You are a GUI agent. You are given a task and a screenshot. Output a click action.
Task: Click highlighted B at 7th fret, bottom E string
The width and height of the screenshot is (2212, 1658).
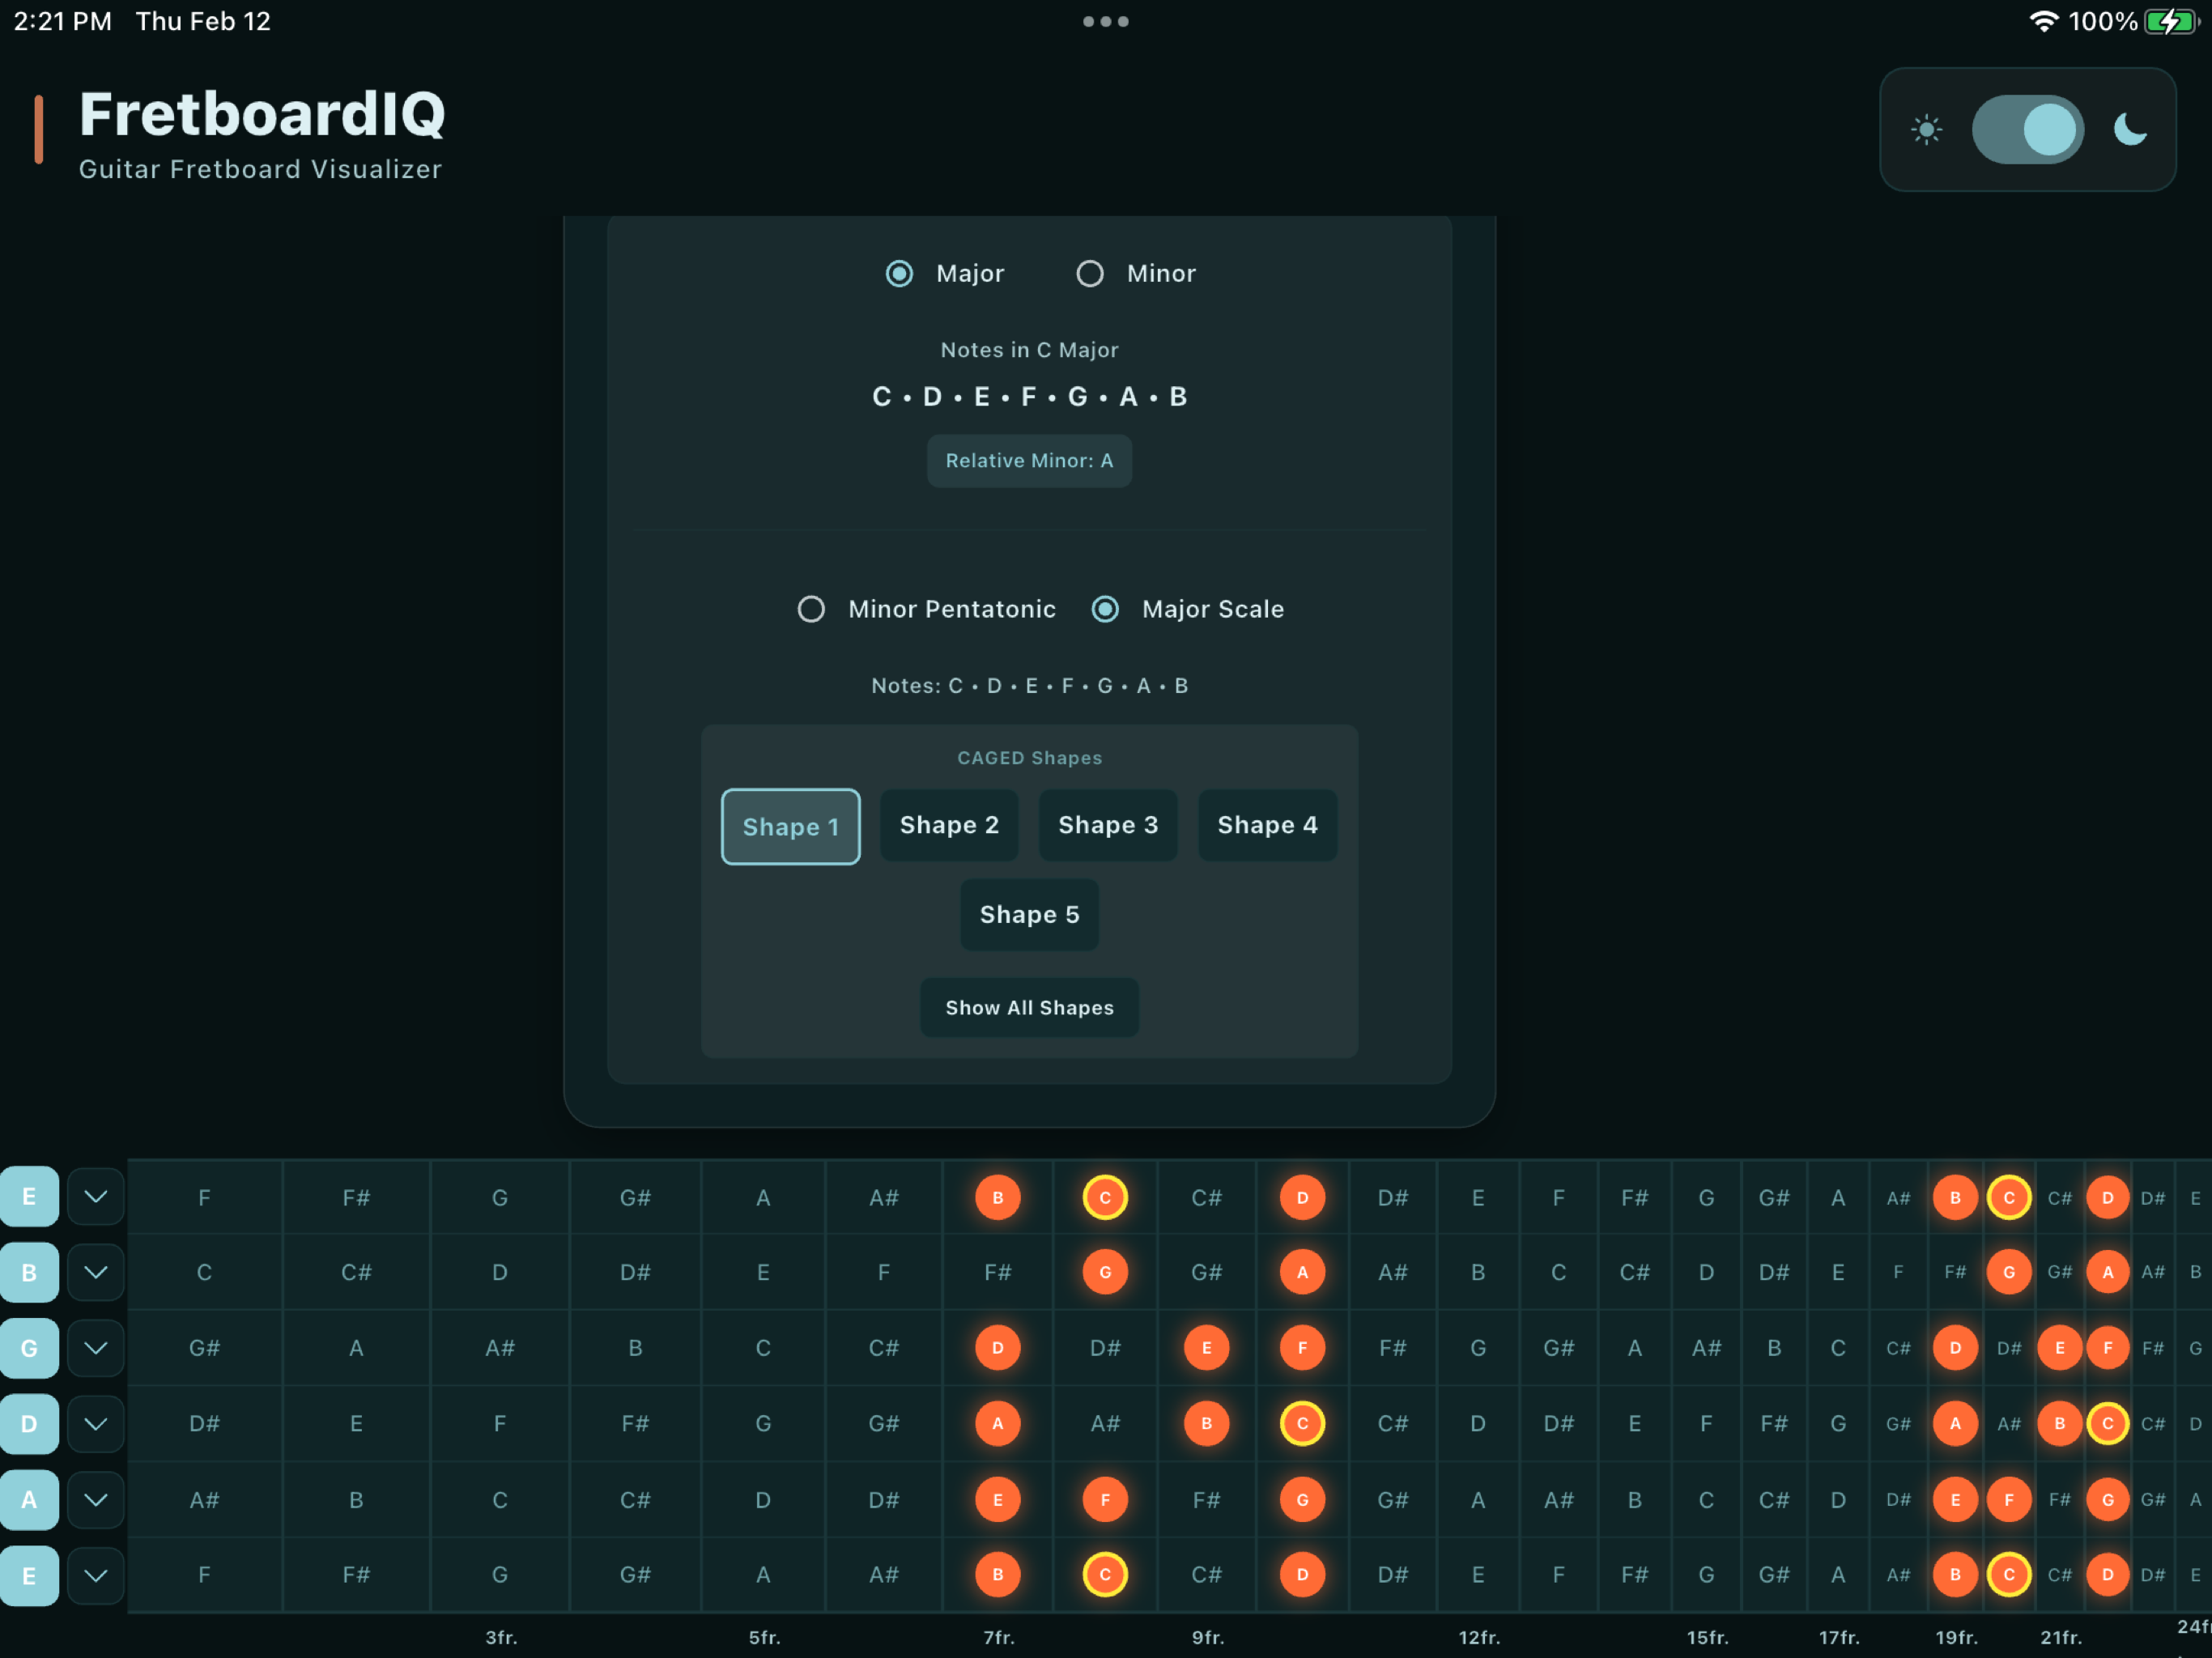pyautogui.click(x=997, y=1575)
